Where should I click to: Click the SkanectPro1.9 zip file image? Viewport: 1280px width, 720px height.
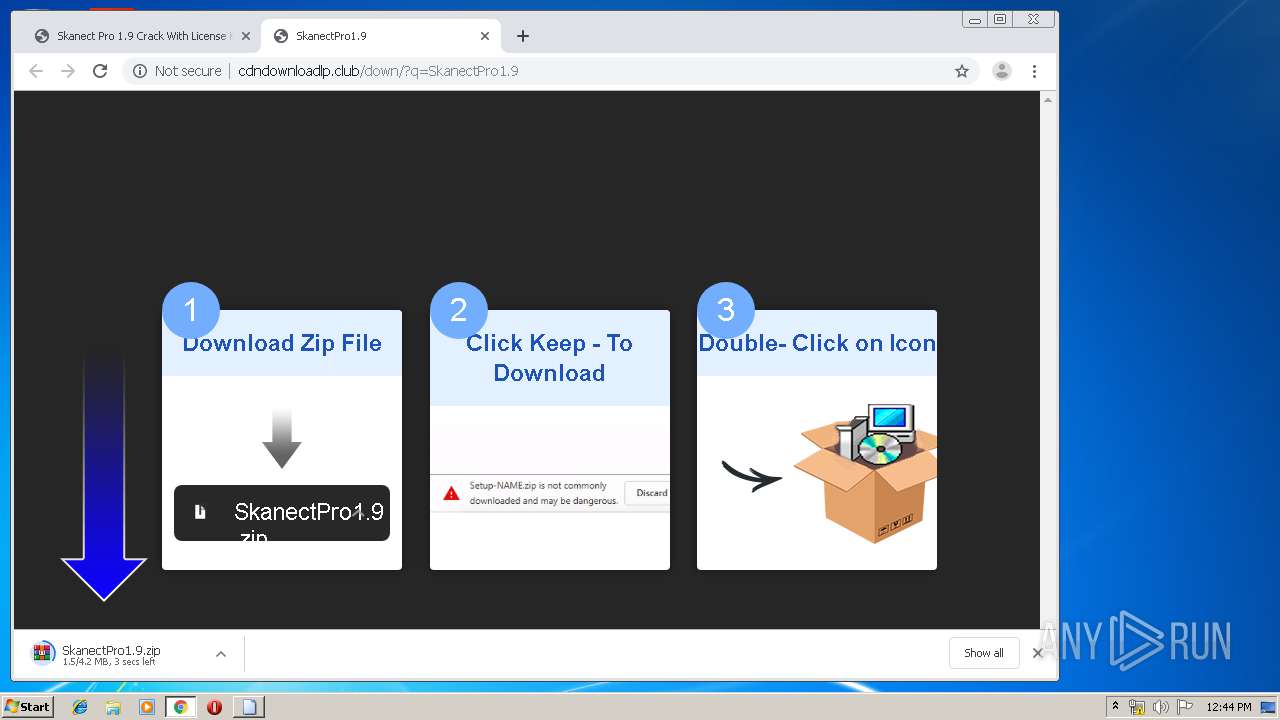coord(282,513)
